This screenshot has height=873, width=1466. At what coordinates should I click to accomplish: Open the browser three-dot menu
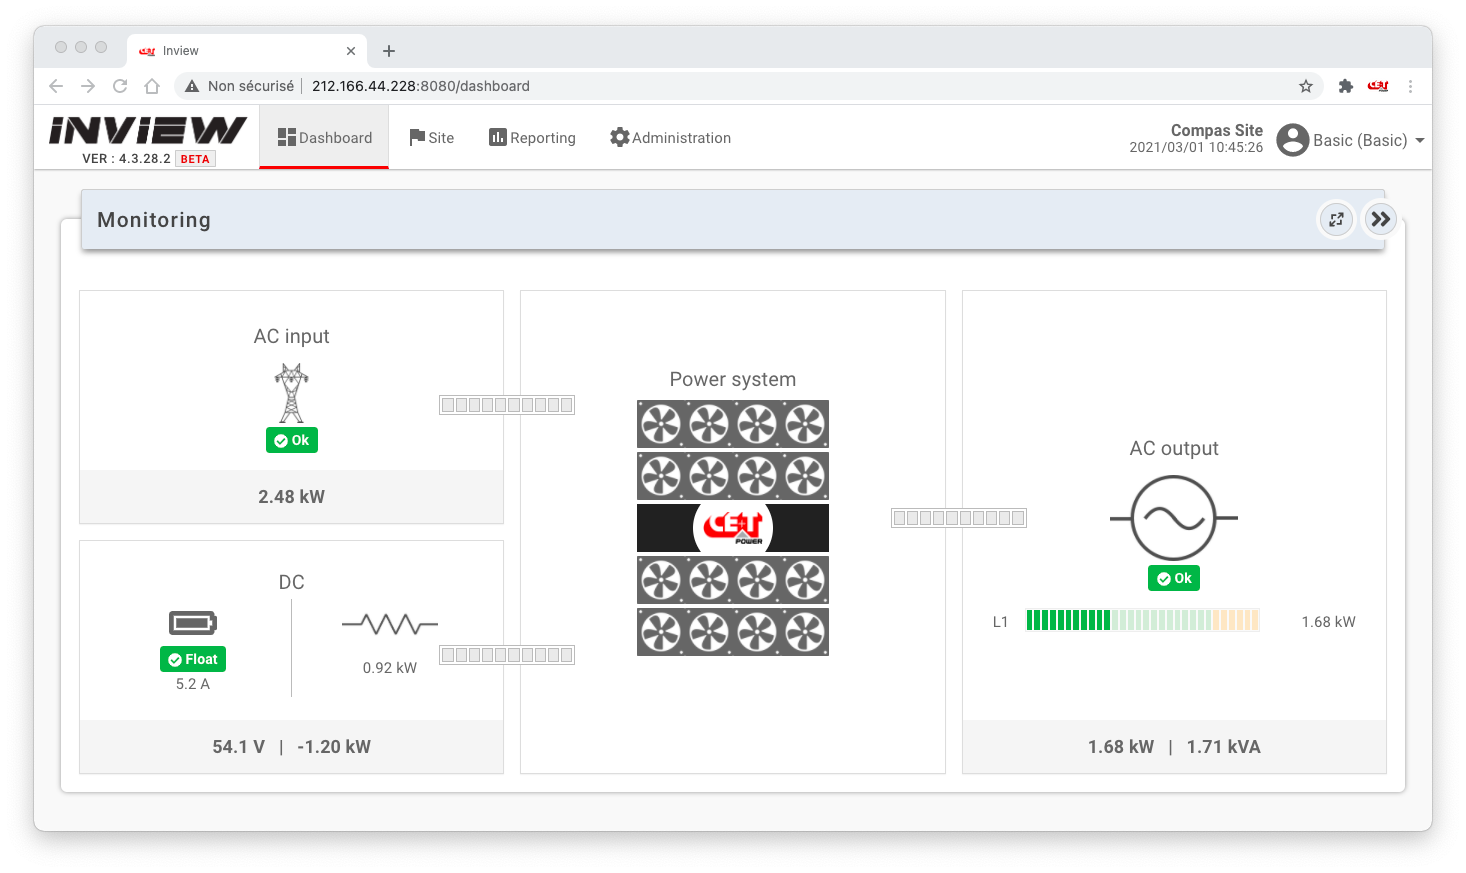tap(1410, 86)
